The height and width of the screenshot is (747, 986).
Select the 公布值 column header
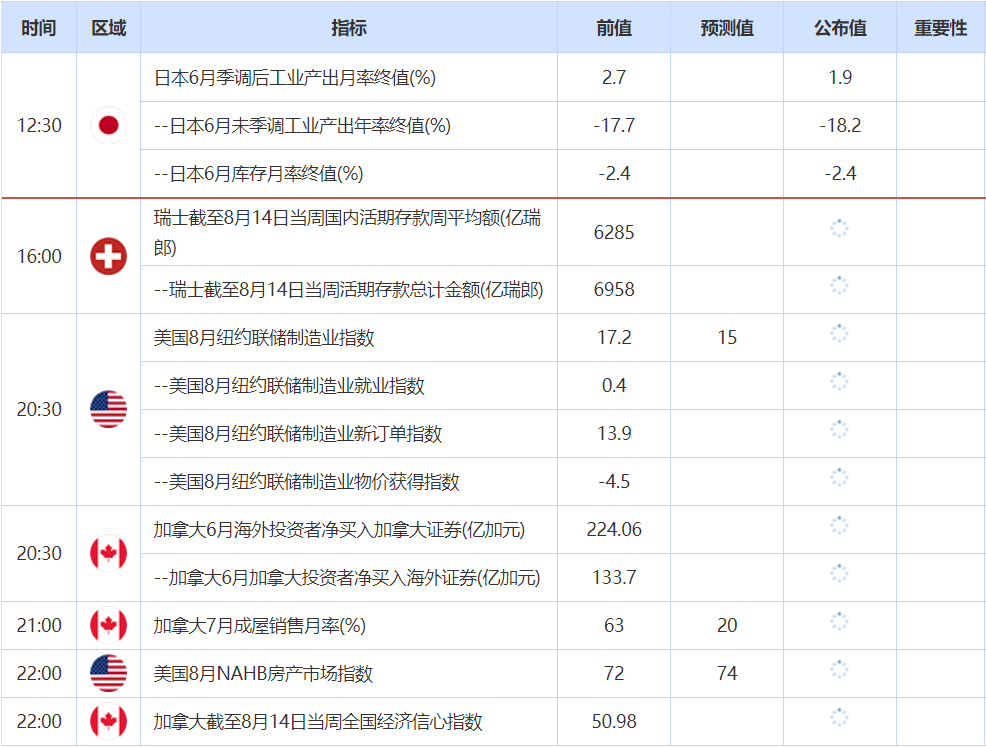[839, 28]
